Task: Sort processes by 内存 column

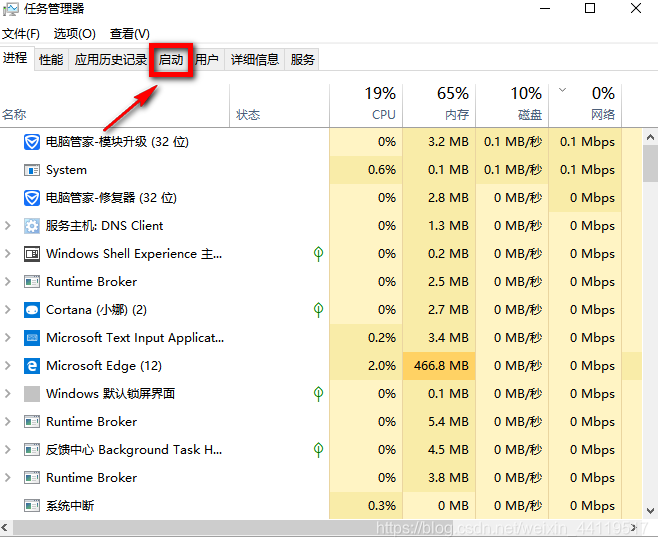Action: (x=439, y=106)
